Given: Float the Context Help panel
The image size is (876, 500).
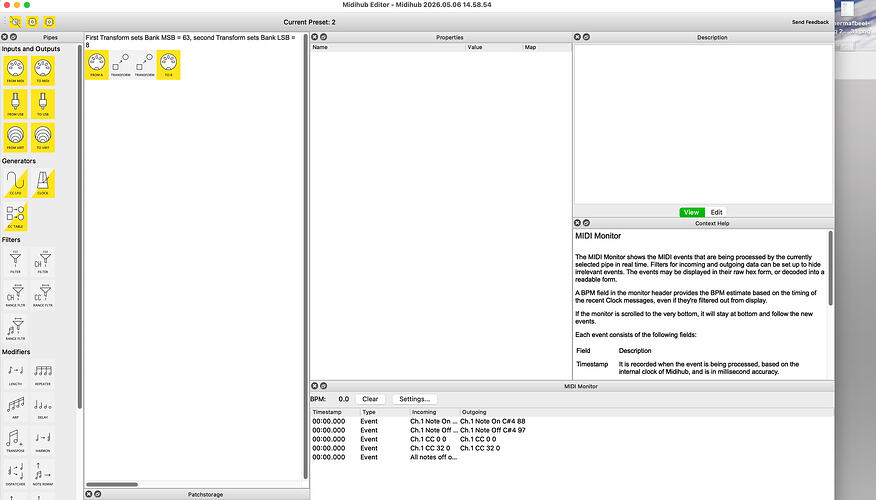Looking at the screenshot, I should (586, 223).
